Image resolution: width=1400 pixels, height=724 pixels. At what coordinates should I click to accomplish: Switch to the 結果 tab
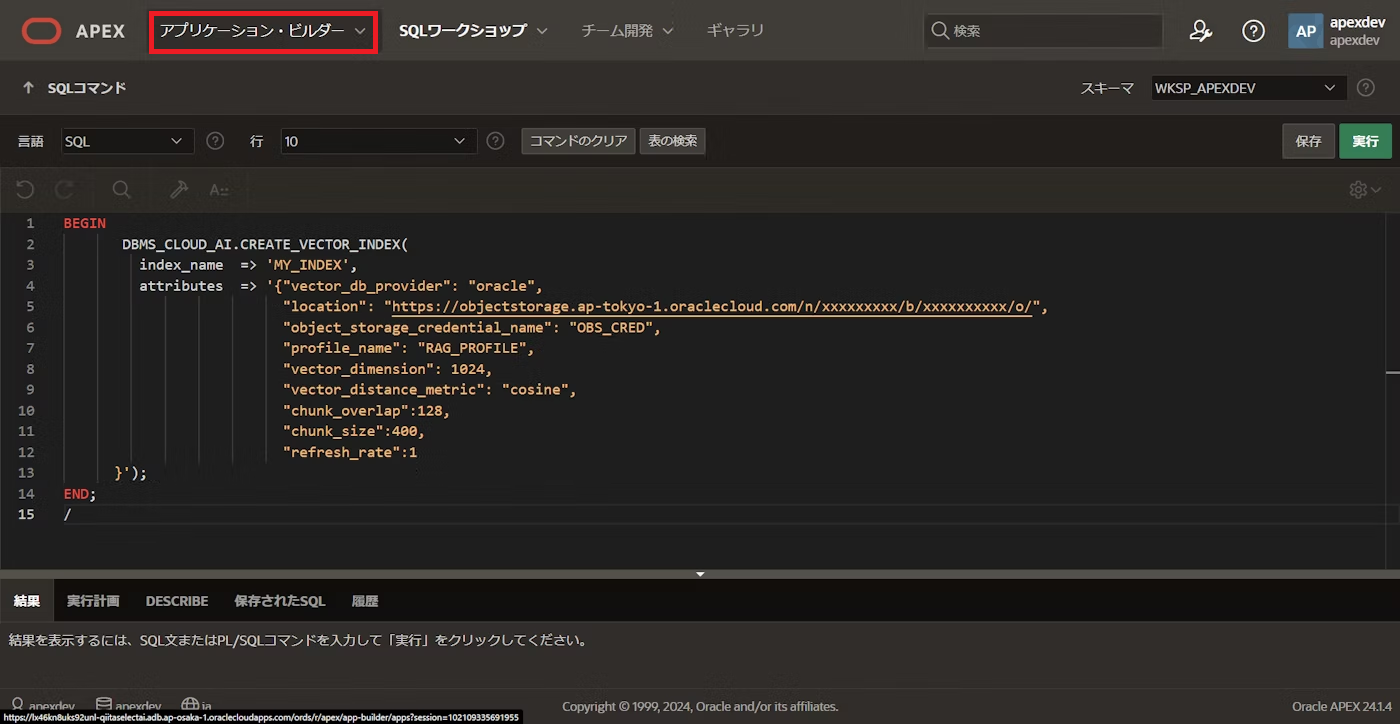(x=27, y=601)
